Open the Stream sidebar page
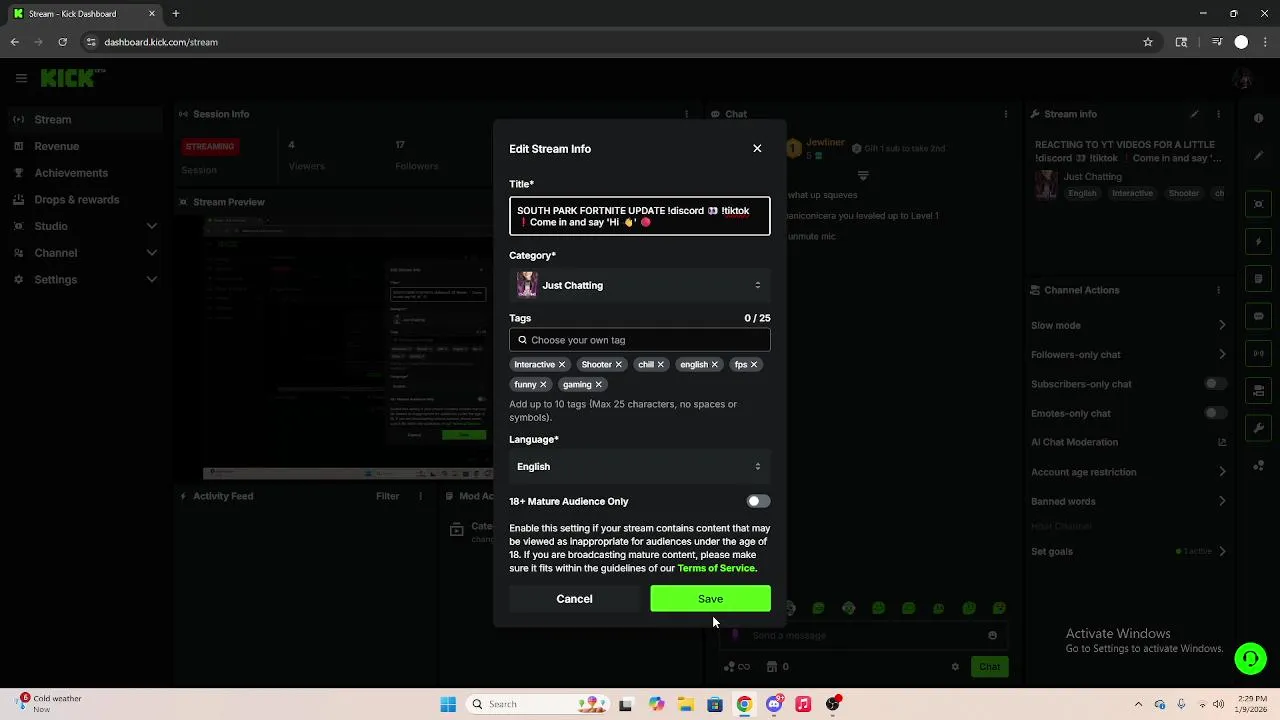Viewport: 1280px width, 720px height. click(85, 119)
